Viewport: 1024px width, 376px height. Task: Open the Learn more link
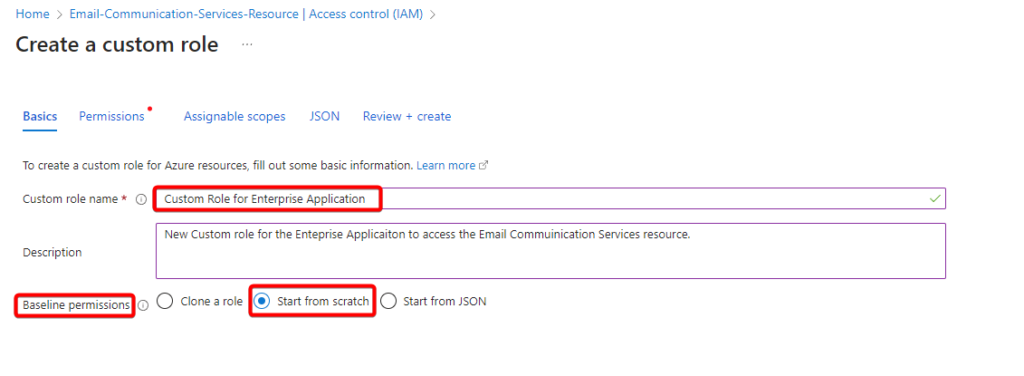click(446, 166)
